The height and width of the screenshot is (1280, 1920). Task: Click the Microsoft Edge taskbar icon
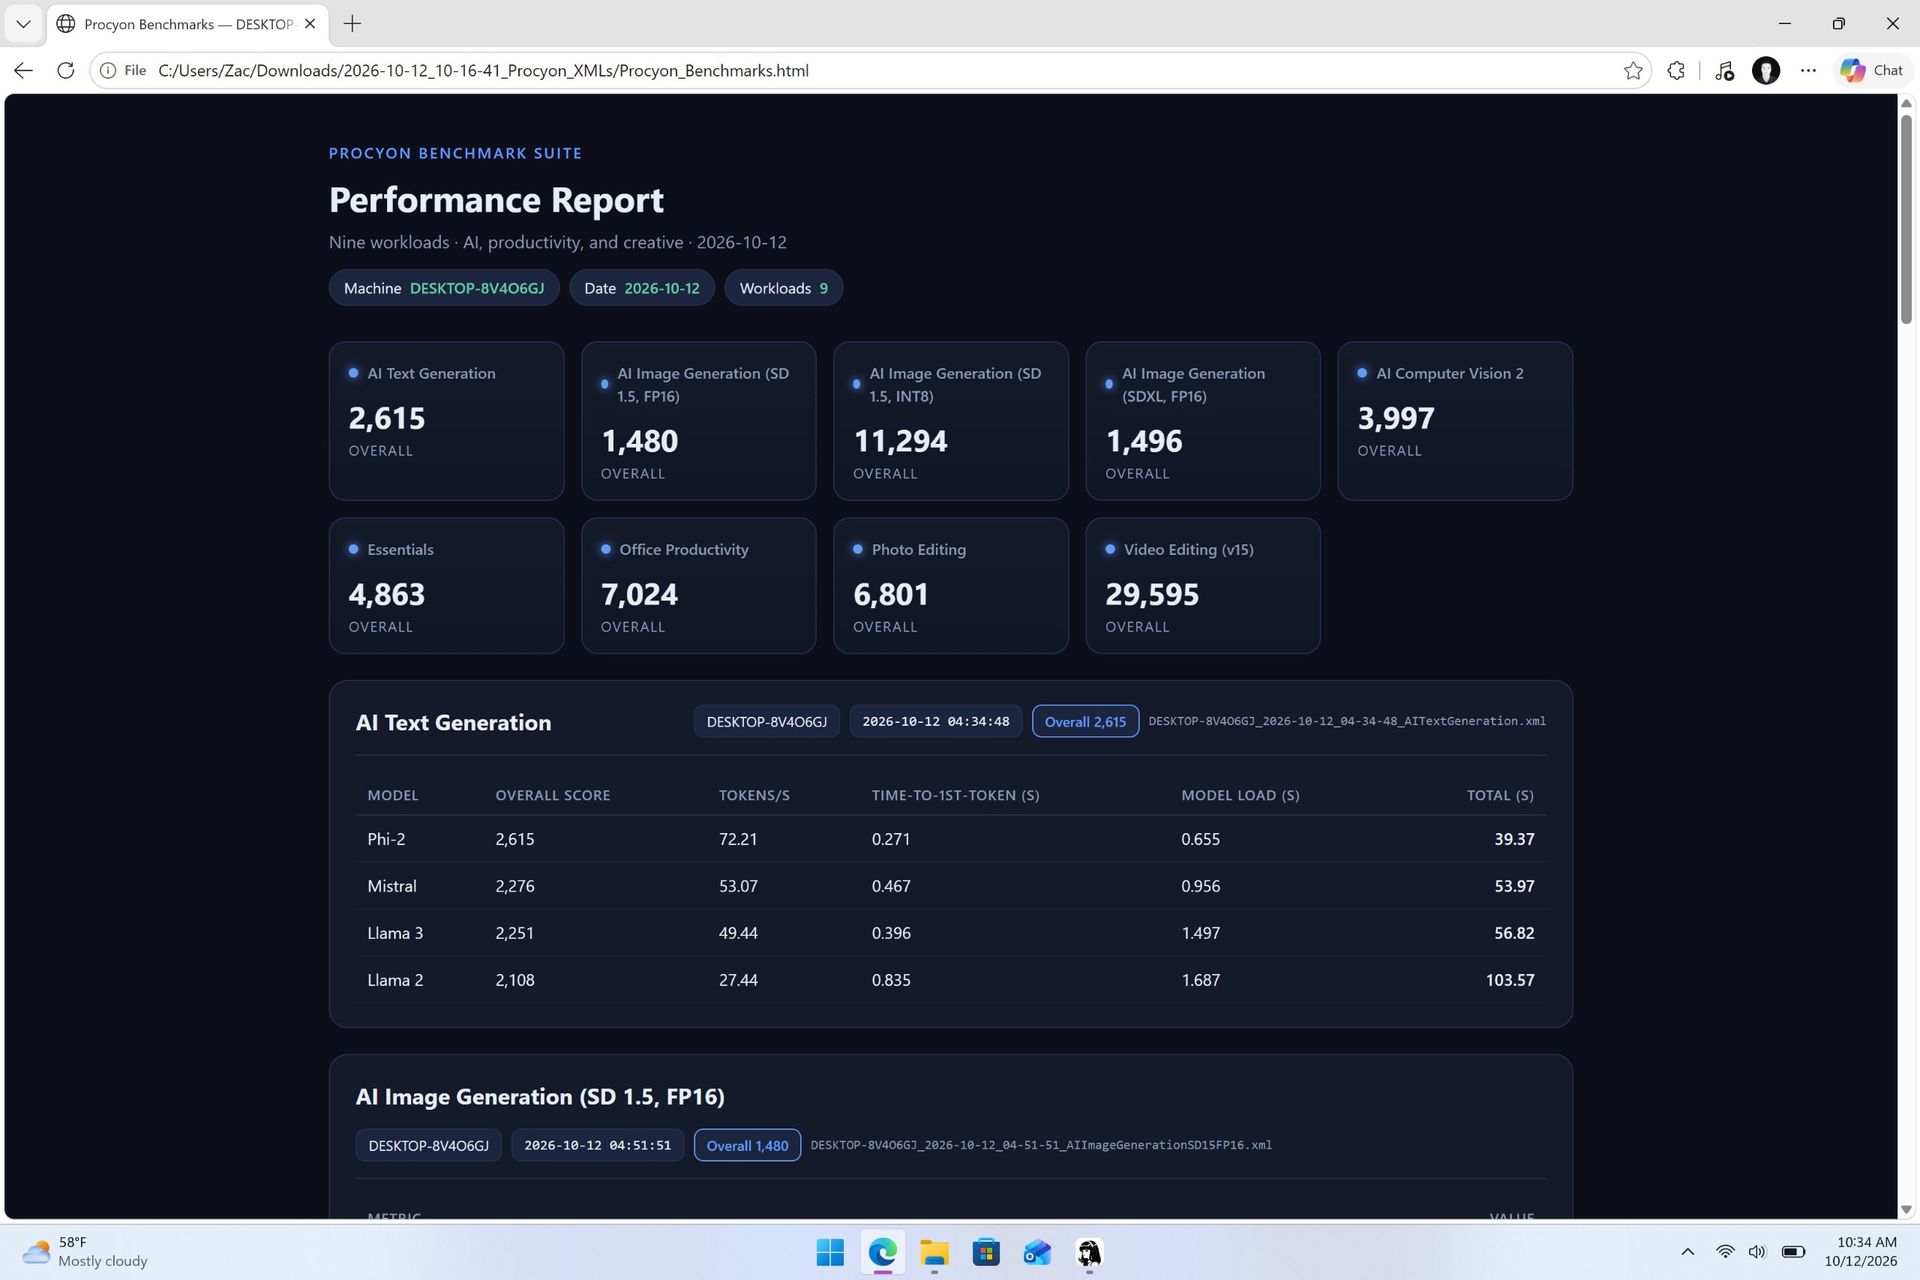[x=882, y=1252]
